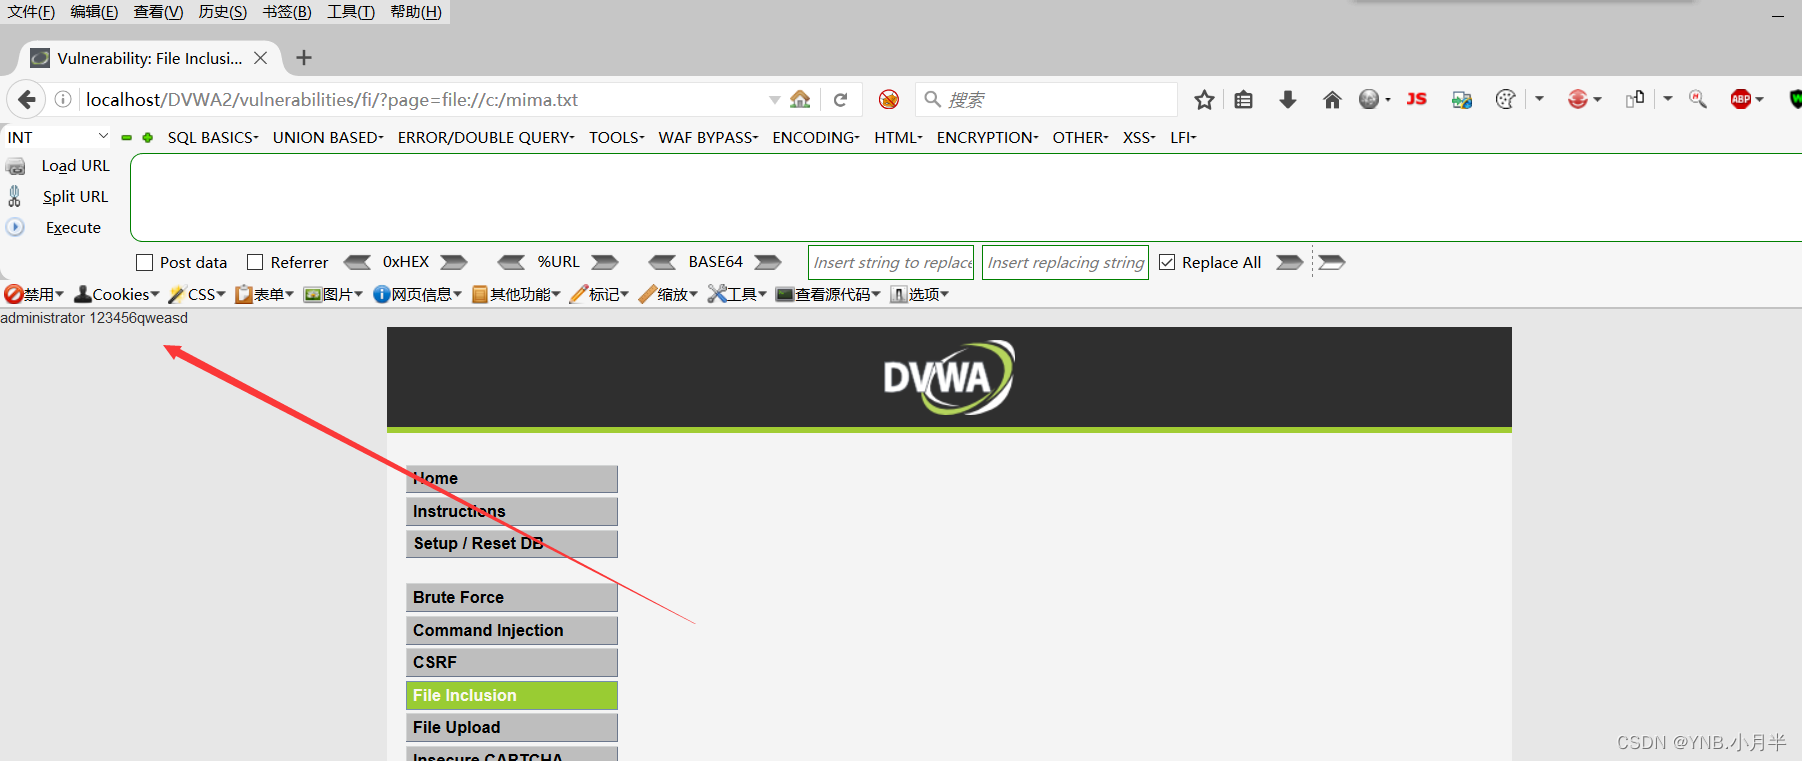Open the address bar history dropdown arrow
Screen dimensions: 1802x761
click(x=774, y=99)
